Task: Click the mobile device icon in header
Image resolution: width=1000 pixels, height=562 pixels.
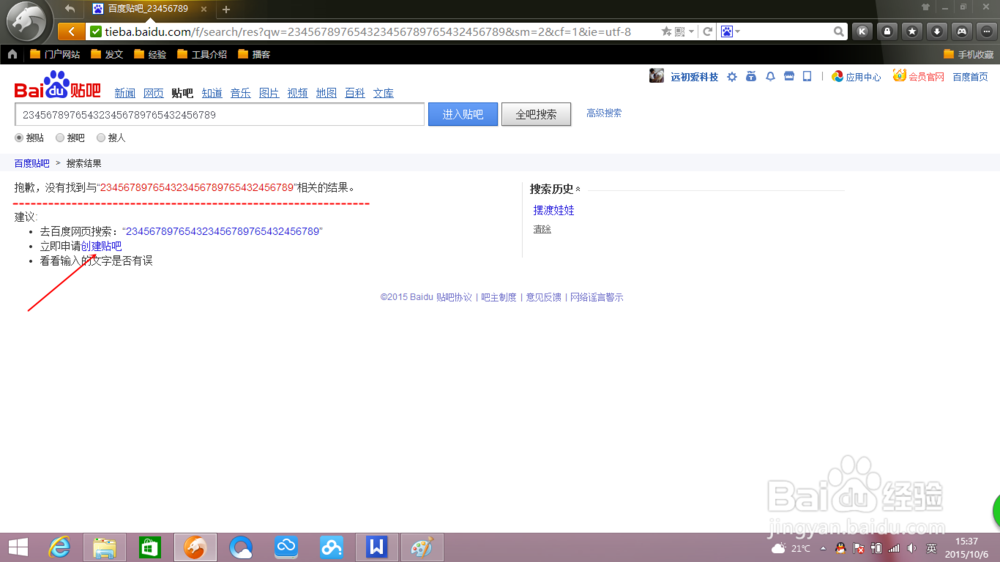Action: 807,77
